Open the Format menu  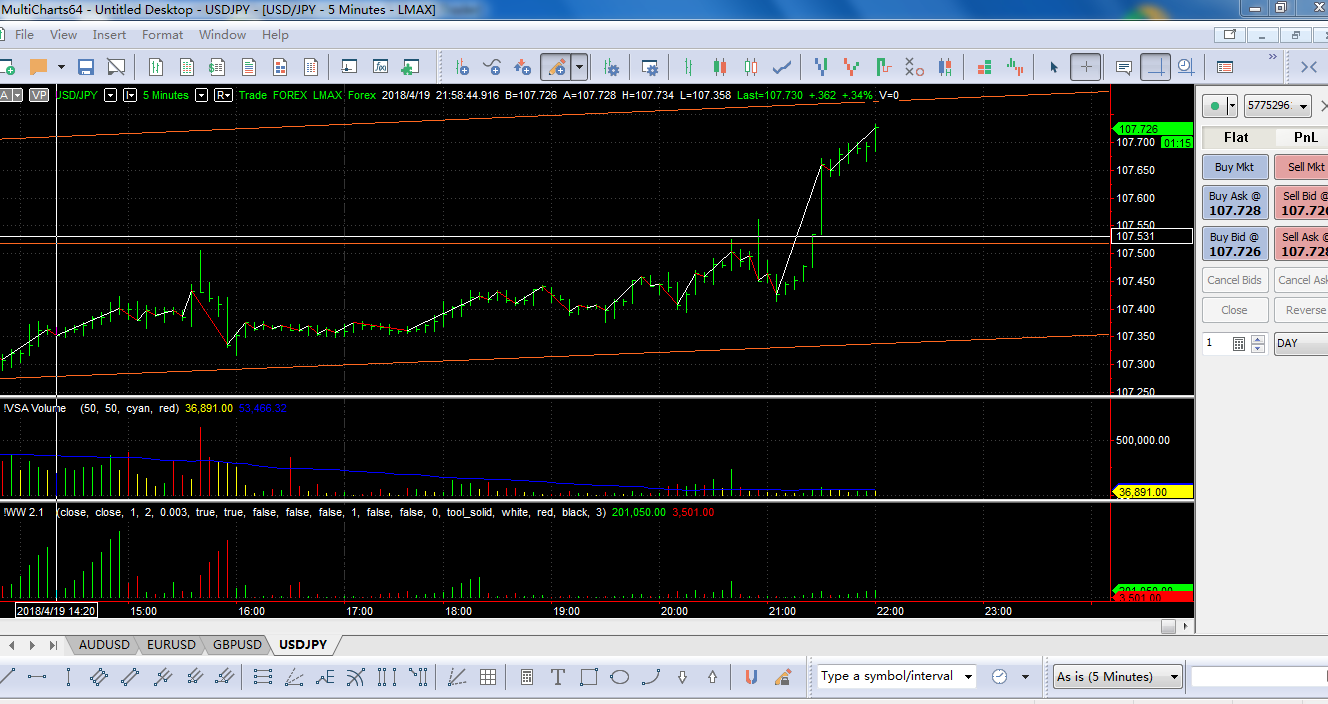pos(162,34)
